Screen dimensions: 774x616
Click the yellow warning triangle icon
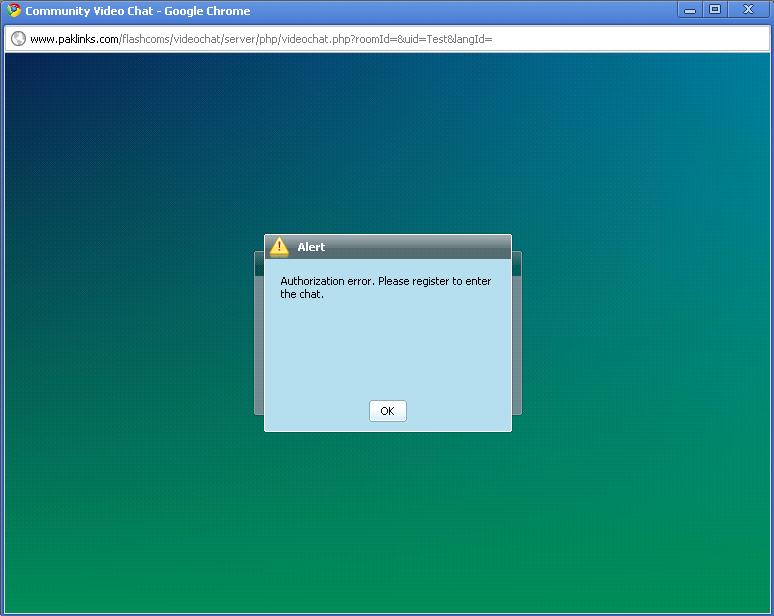(x=279, y=247)
